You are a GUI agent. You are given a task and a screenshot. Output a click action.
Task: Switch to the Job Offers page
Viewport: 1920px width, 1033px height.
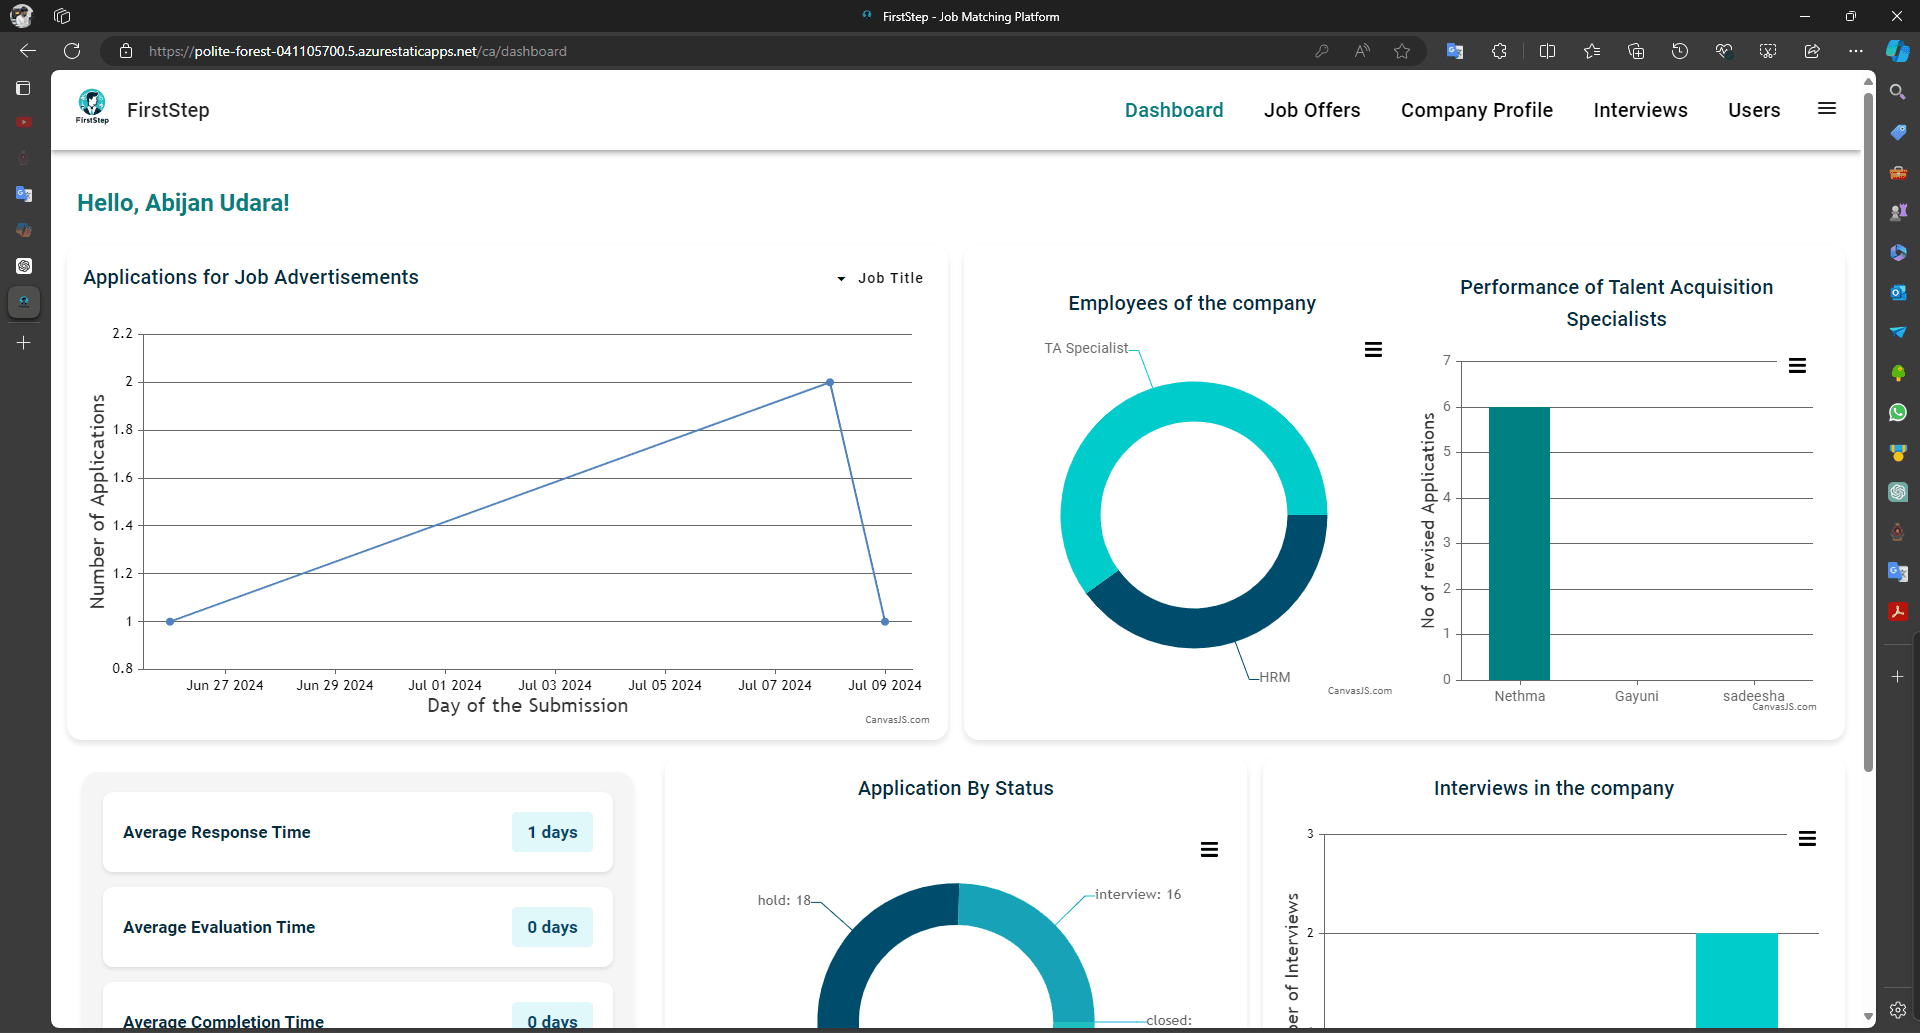[x=1311, y=110]
